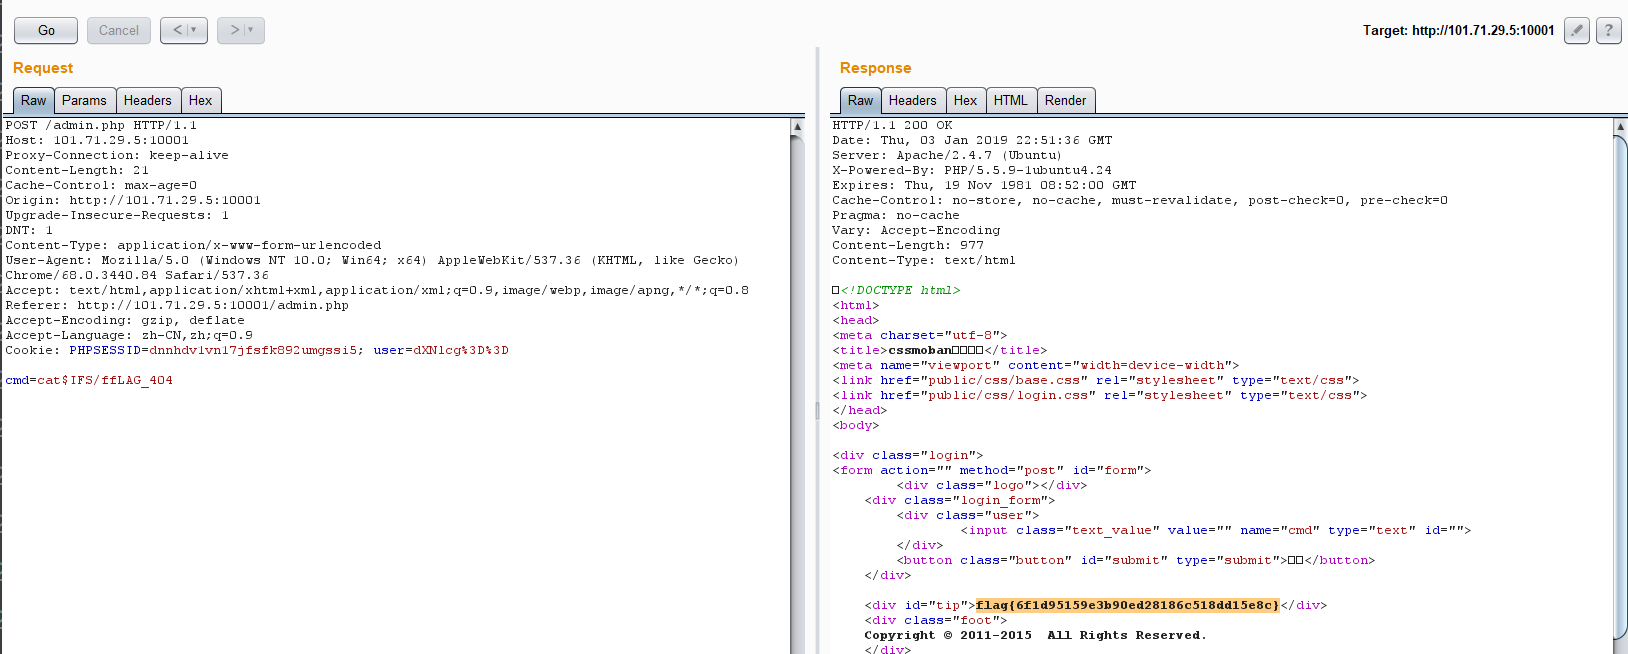The width and height of the screenshot is (1628, 654).
Task: Click the input name="cmd" line in response
Action: [x=1216, y=530]
